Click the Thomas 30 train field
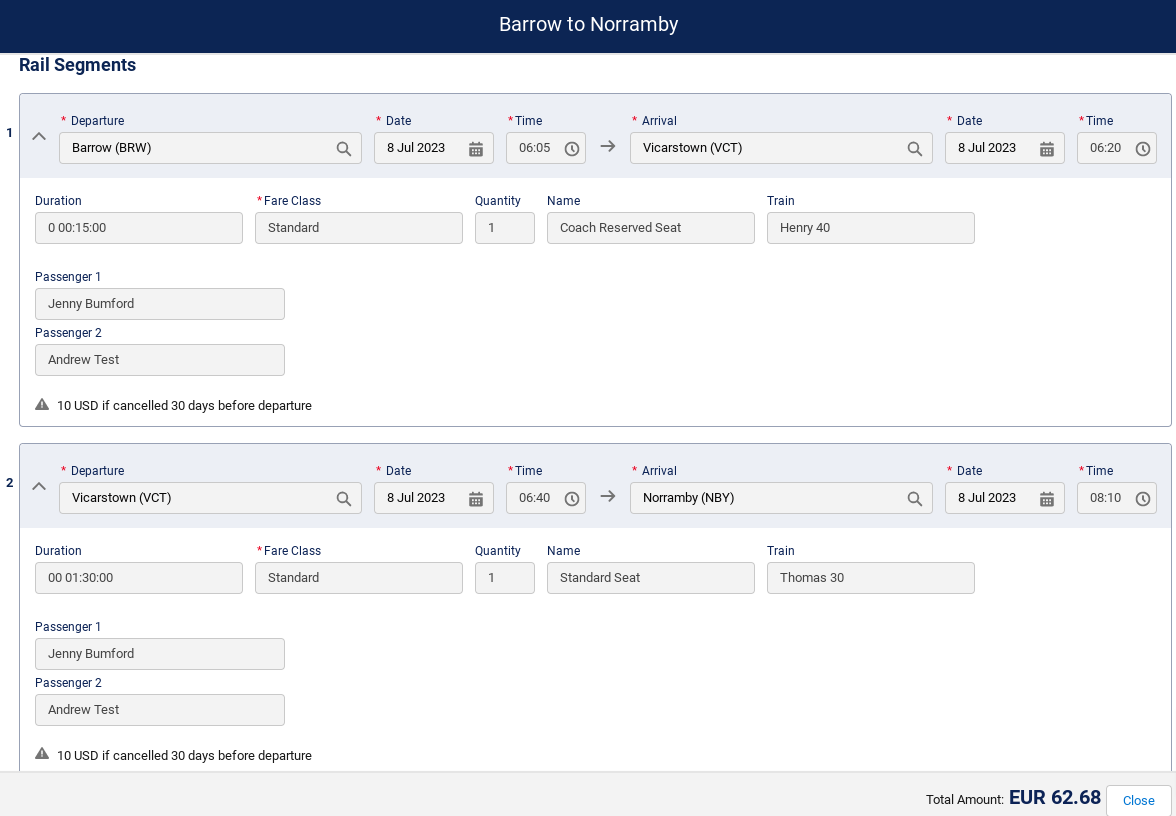The height and width of the screenshot is (816, 1176). point(870,578)
